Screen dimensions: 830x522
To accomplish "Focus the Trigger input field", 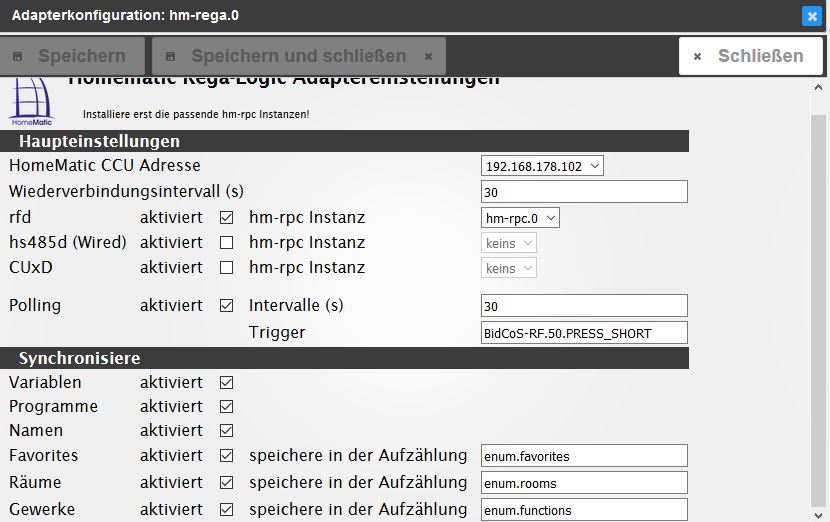I will click(x=584, y=333).
